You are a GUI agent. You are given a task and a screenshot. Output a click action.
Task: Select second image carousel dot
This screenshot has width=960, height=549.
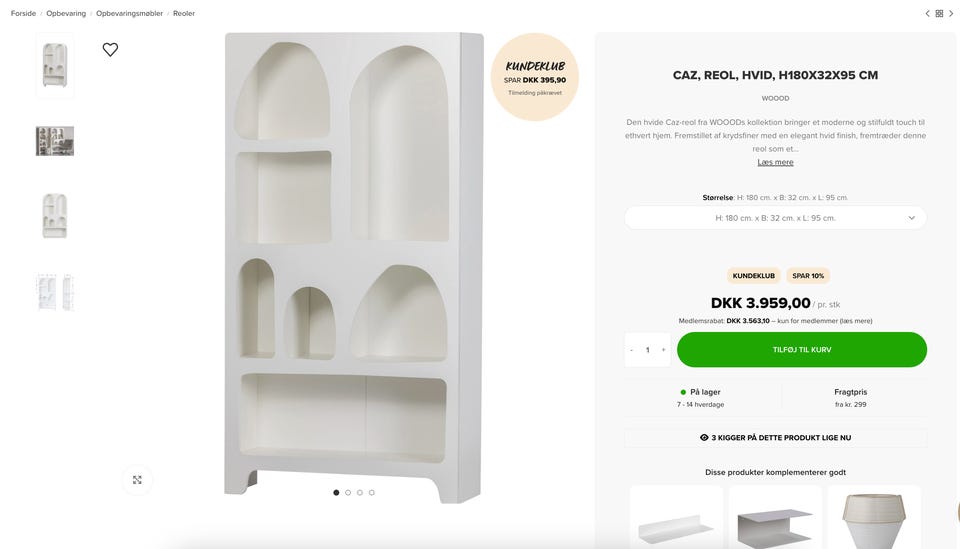pyautogui.click(x=348, y=493)
